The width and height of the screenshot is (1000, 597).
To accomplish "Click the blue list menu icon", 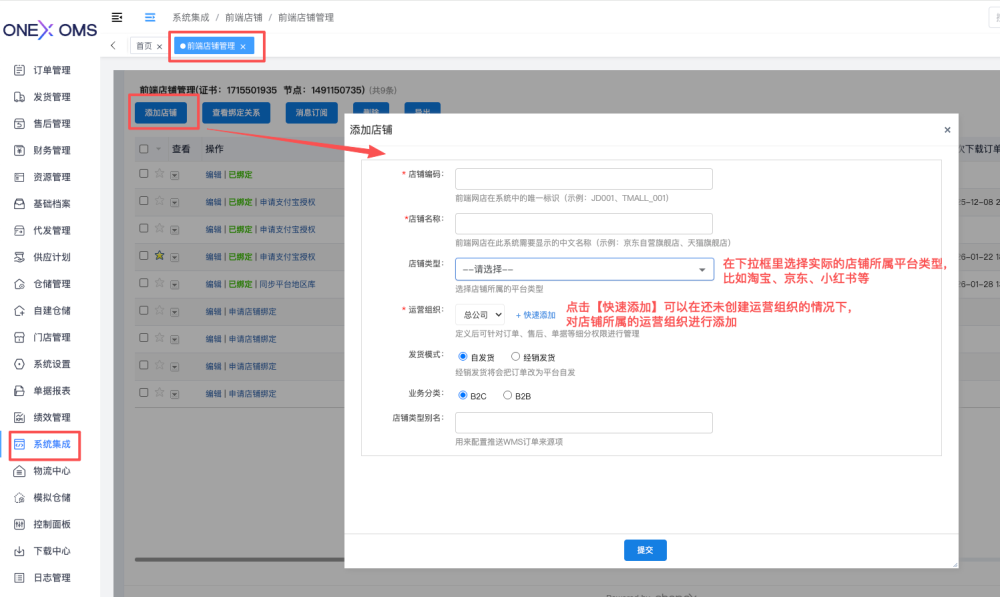I will coord(150,17).
